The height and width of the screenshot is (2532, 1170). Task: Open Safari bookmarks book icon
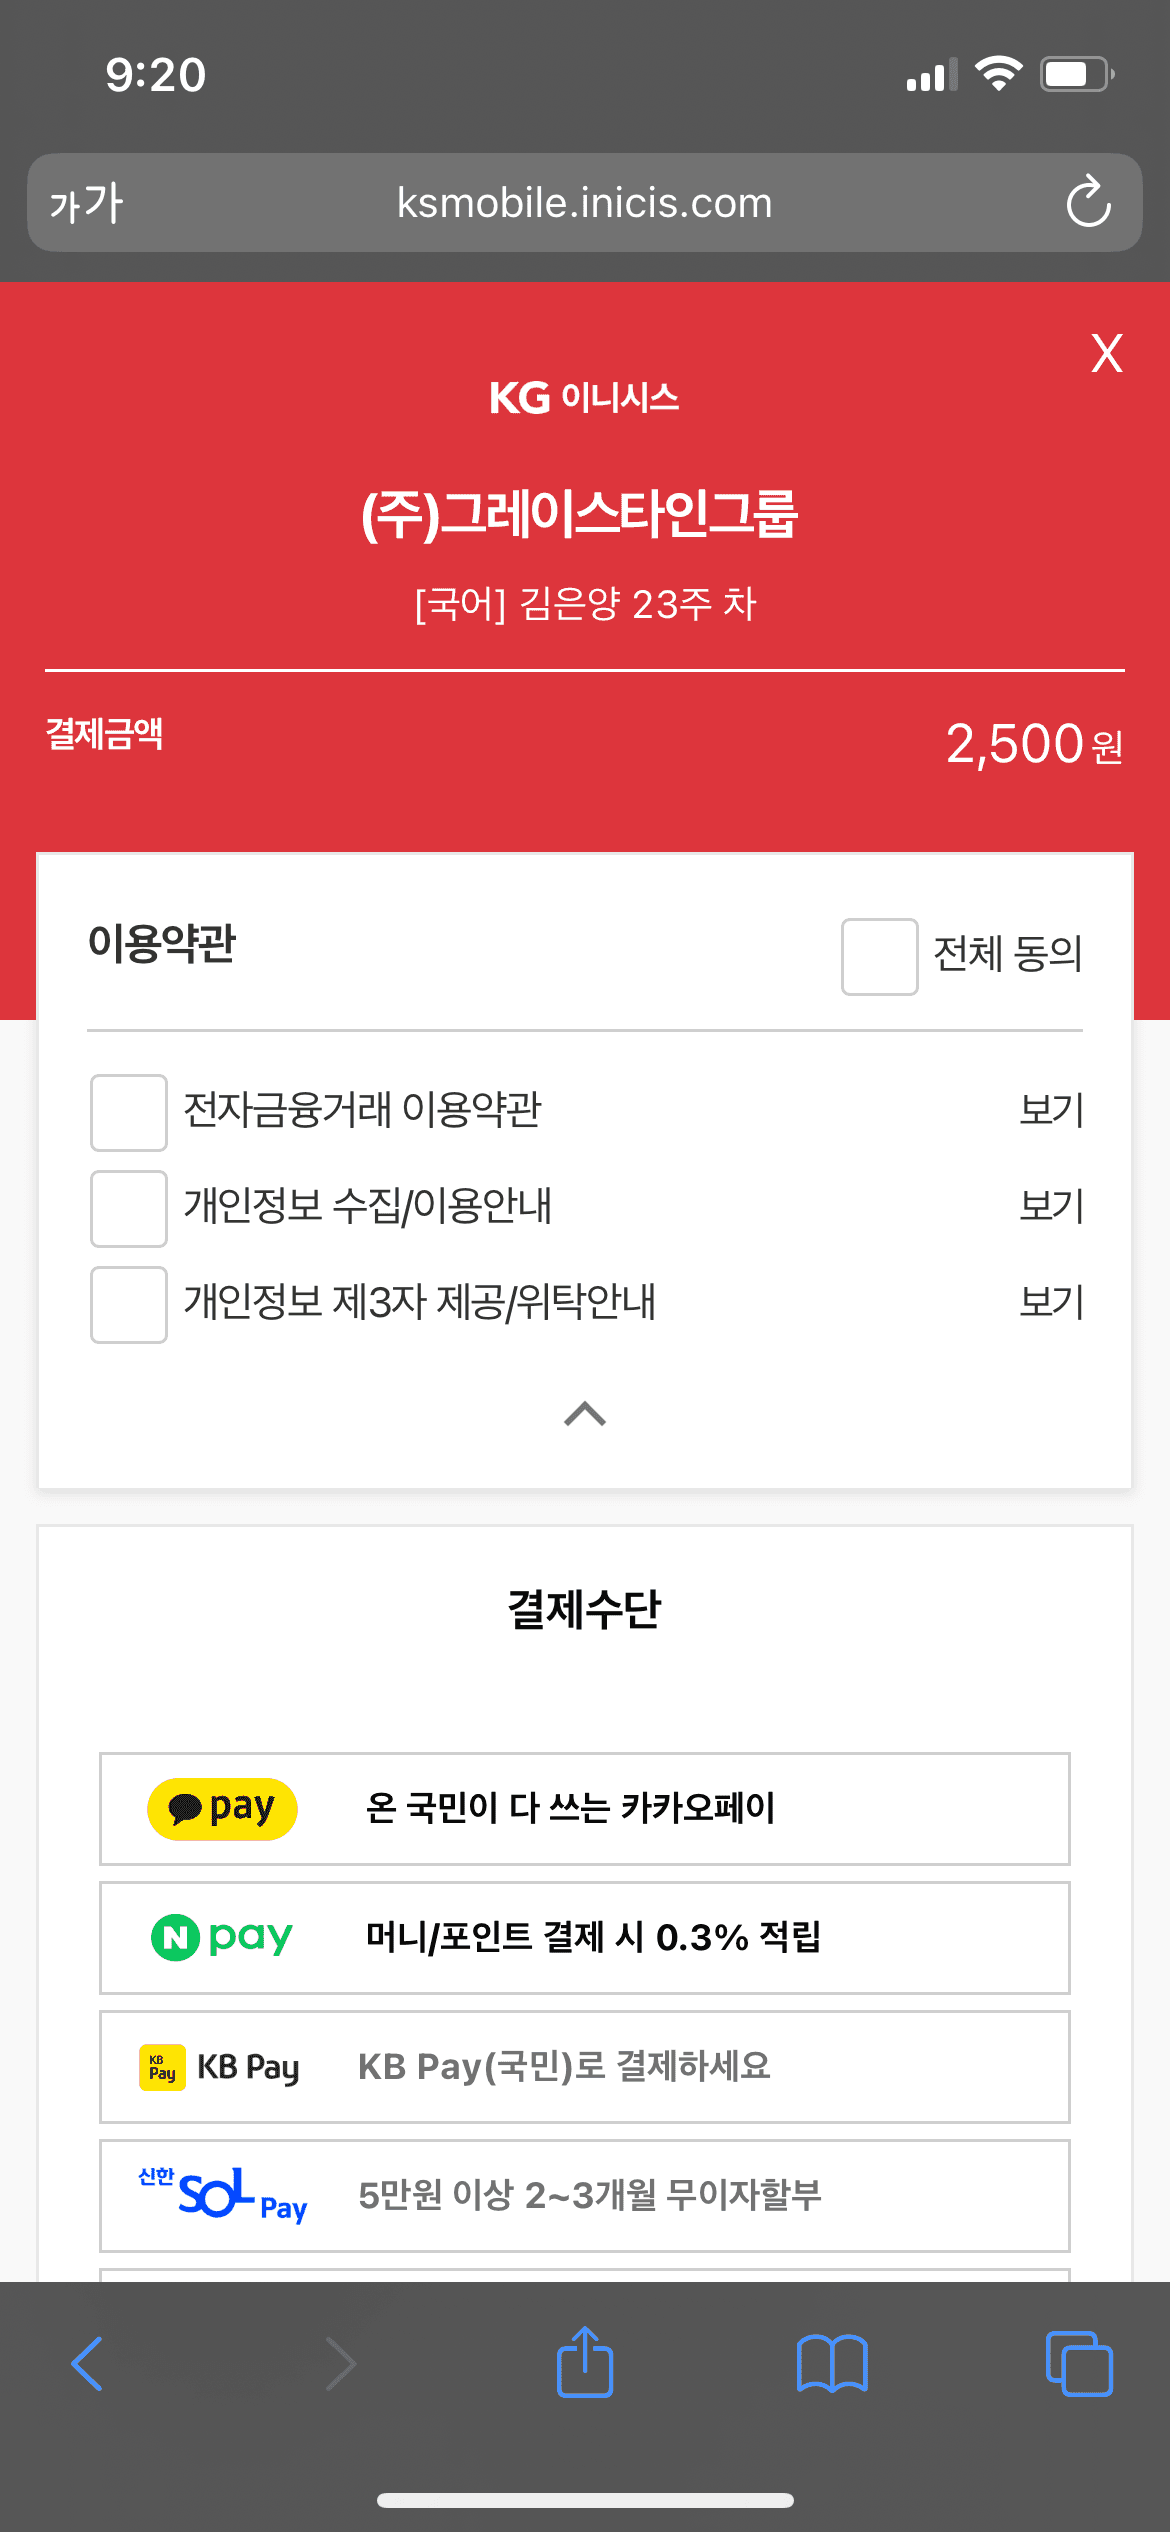point(832,2363)
